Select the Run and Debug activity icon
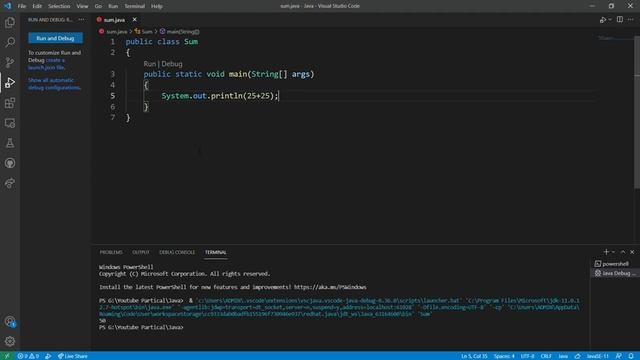This screenshot has height=360, width=640. (x=10, y=83)
